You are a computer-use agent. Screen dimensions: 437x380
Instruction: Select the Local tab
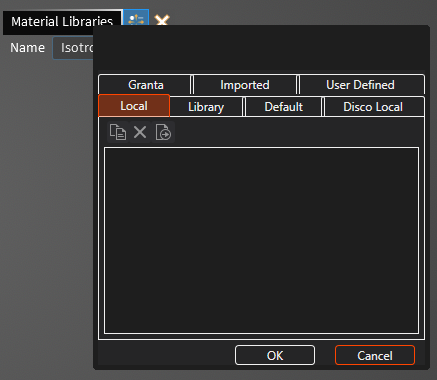tap(134, 106)
